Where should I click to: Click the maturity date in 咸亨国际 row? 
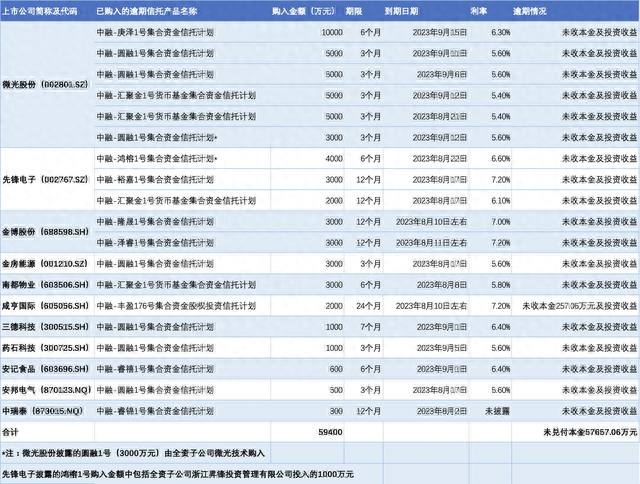pyautogui.click(x=431, y=306)
